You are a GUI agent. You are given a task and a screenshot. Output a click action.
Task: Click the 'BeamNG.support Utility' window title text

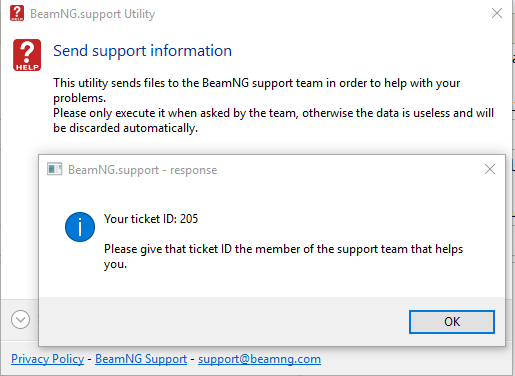click(x=92, y=14)
